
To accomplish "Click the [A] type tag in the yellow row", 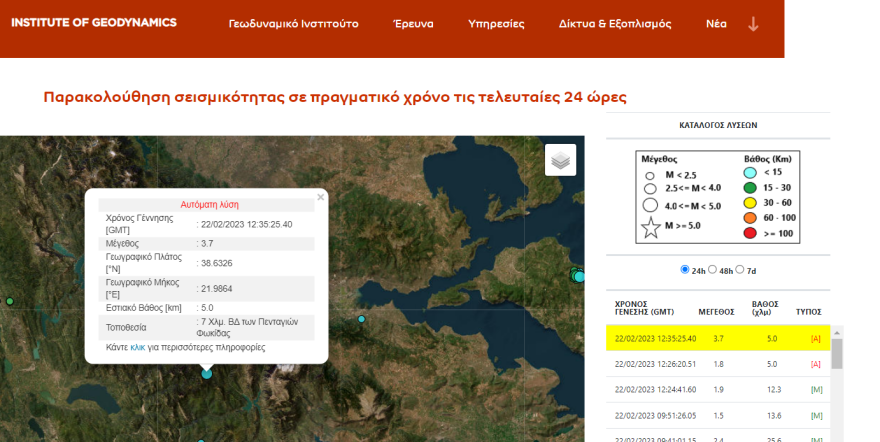I will point(815,339).
